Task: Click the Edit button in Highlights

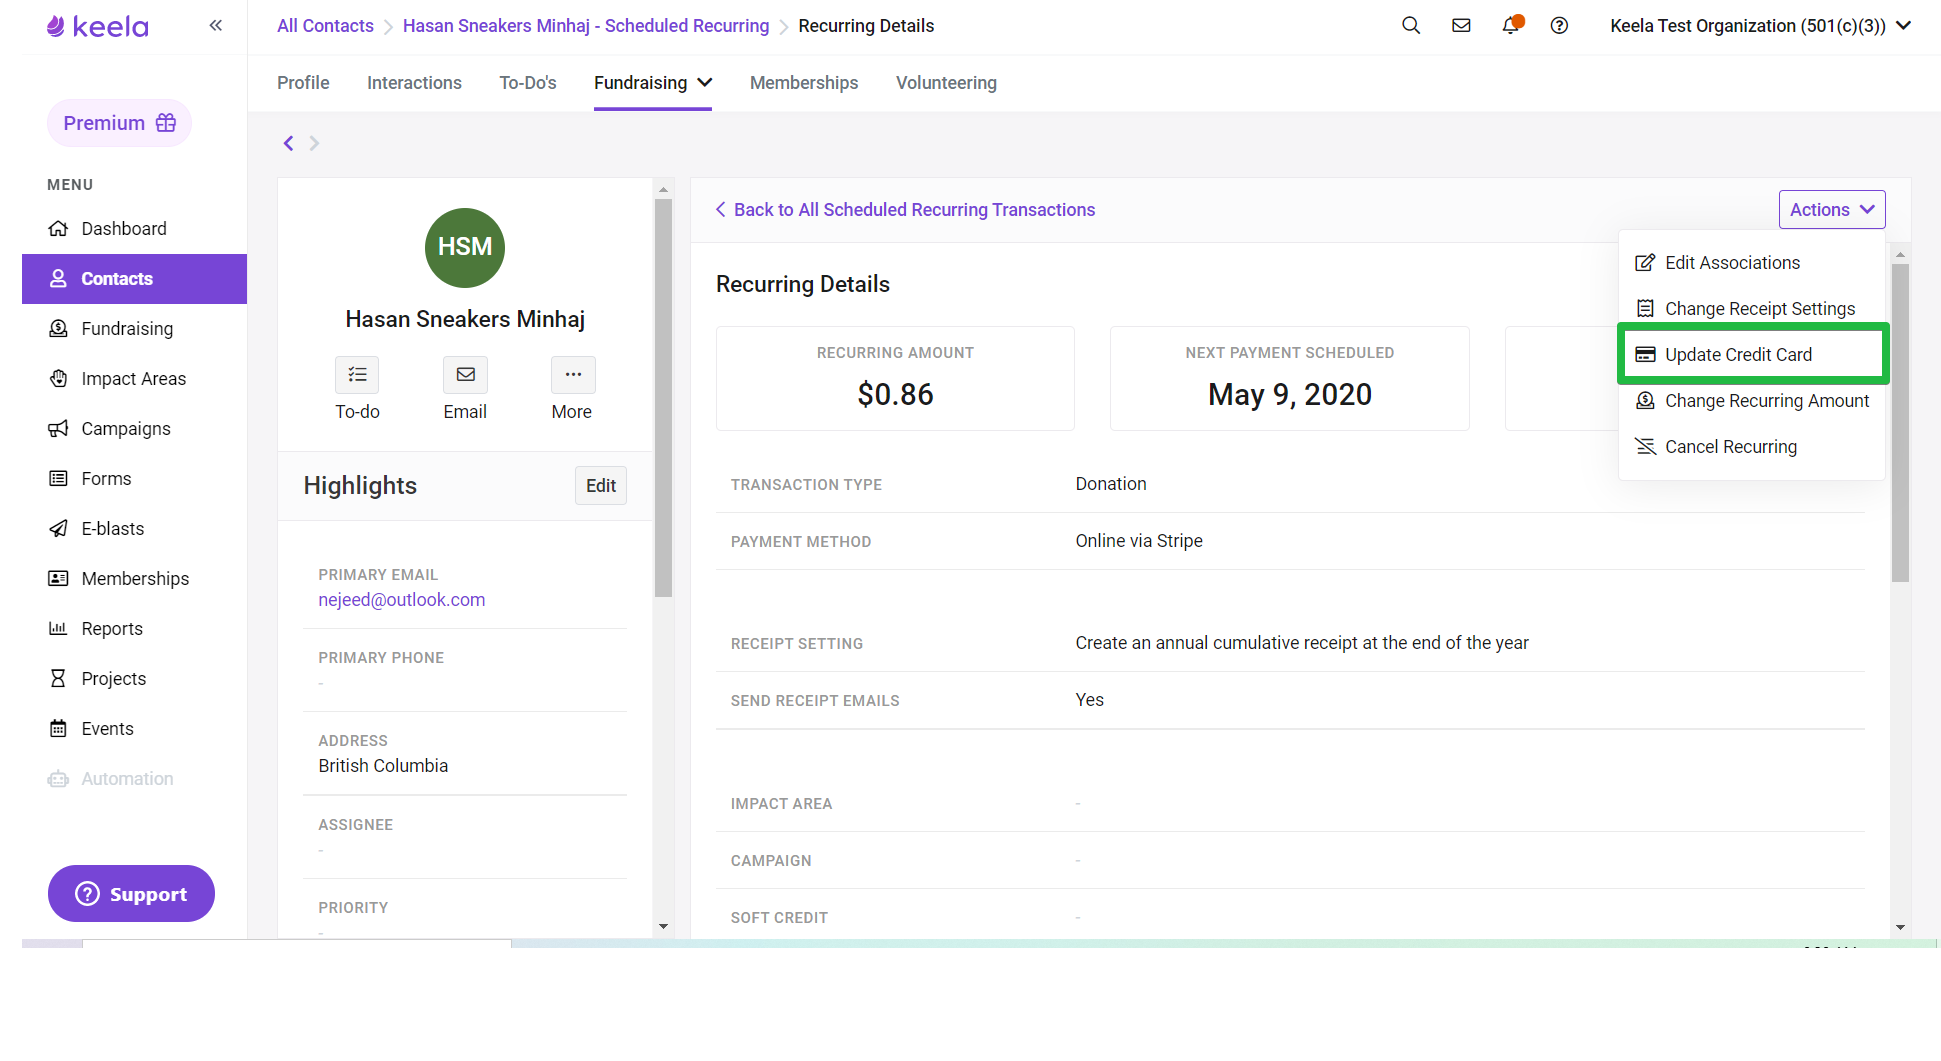Action: (x=601, y=486)
